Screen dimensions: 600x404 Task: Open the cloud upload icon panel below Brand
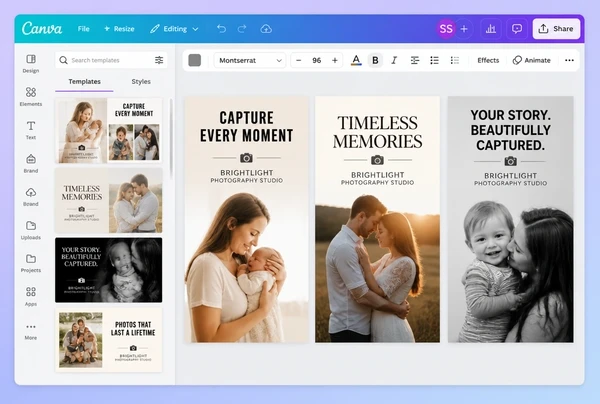click(x=31, y=197)
